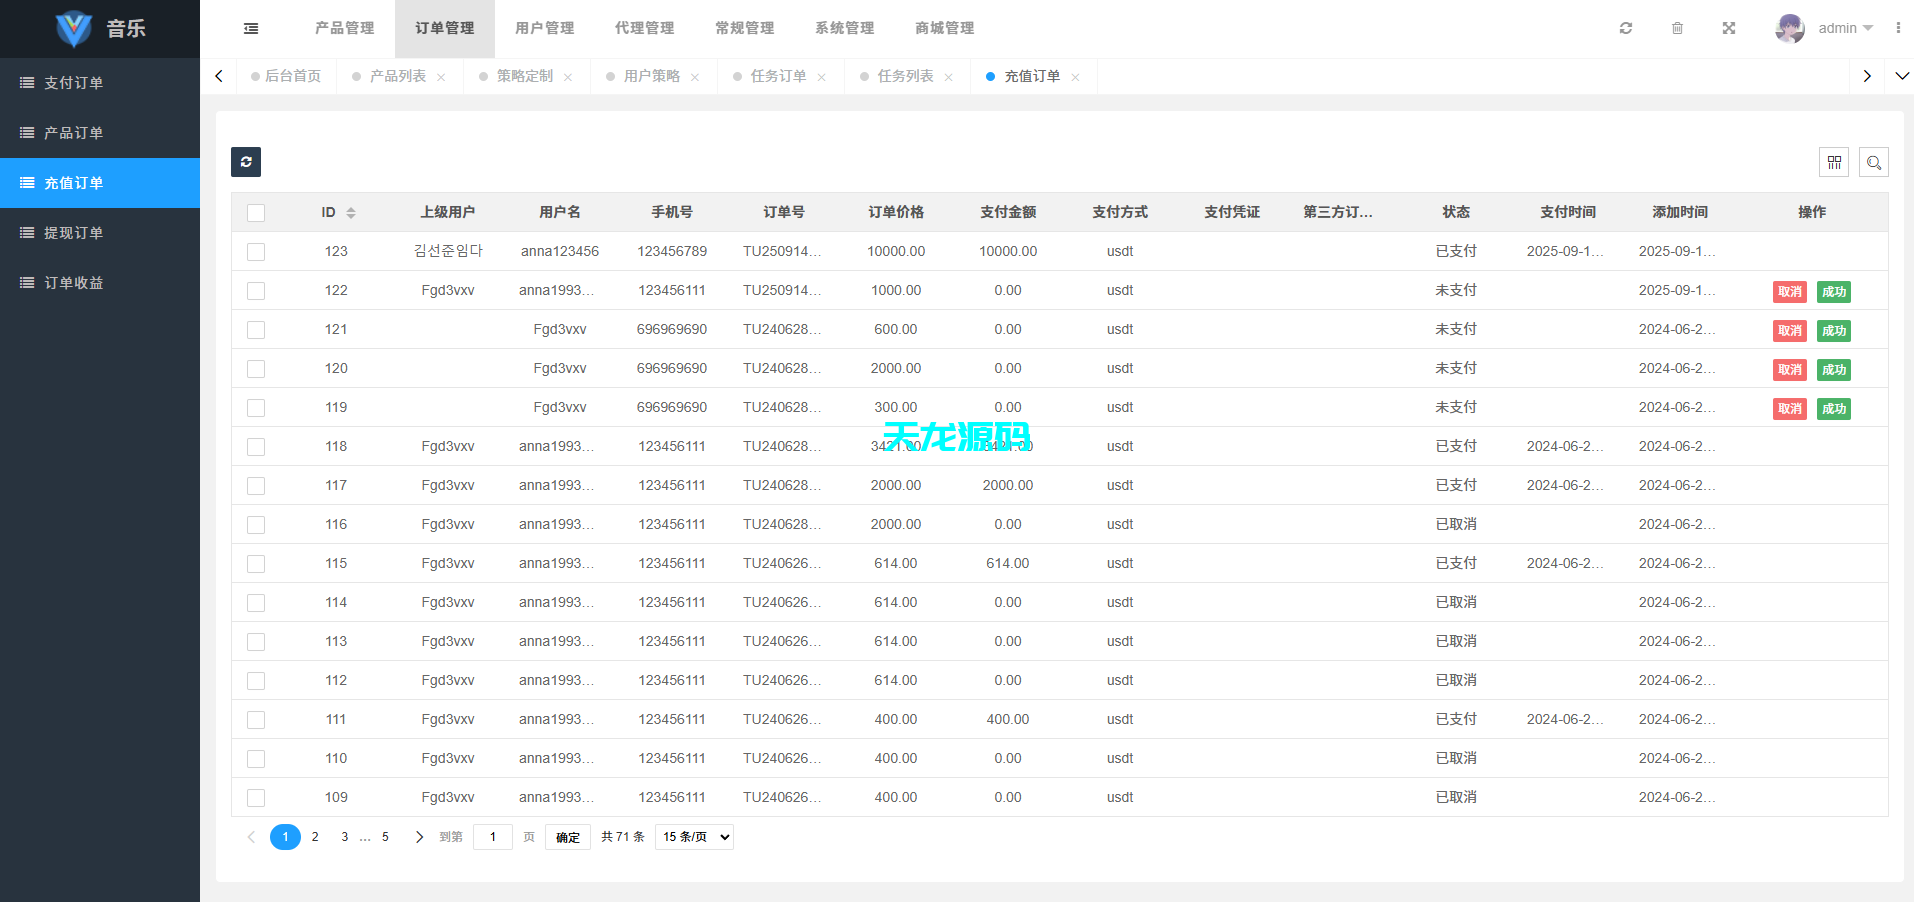Screen dimensions: 1914x902
Task: Open the 任务订单 tab
Action: [x=780, y=76]
